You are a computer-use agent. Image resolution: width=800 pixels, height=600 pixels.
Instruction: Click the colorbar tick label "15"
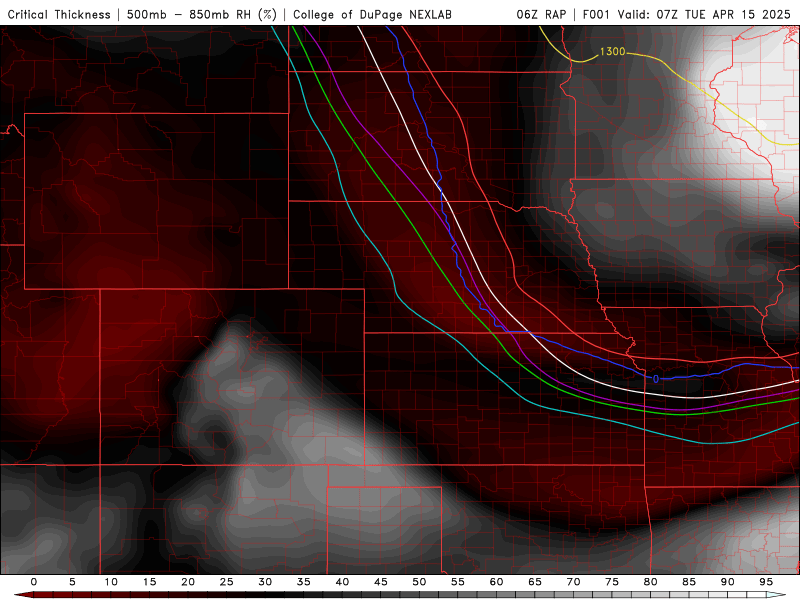(149, 582)
